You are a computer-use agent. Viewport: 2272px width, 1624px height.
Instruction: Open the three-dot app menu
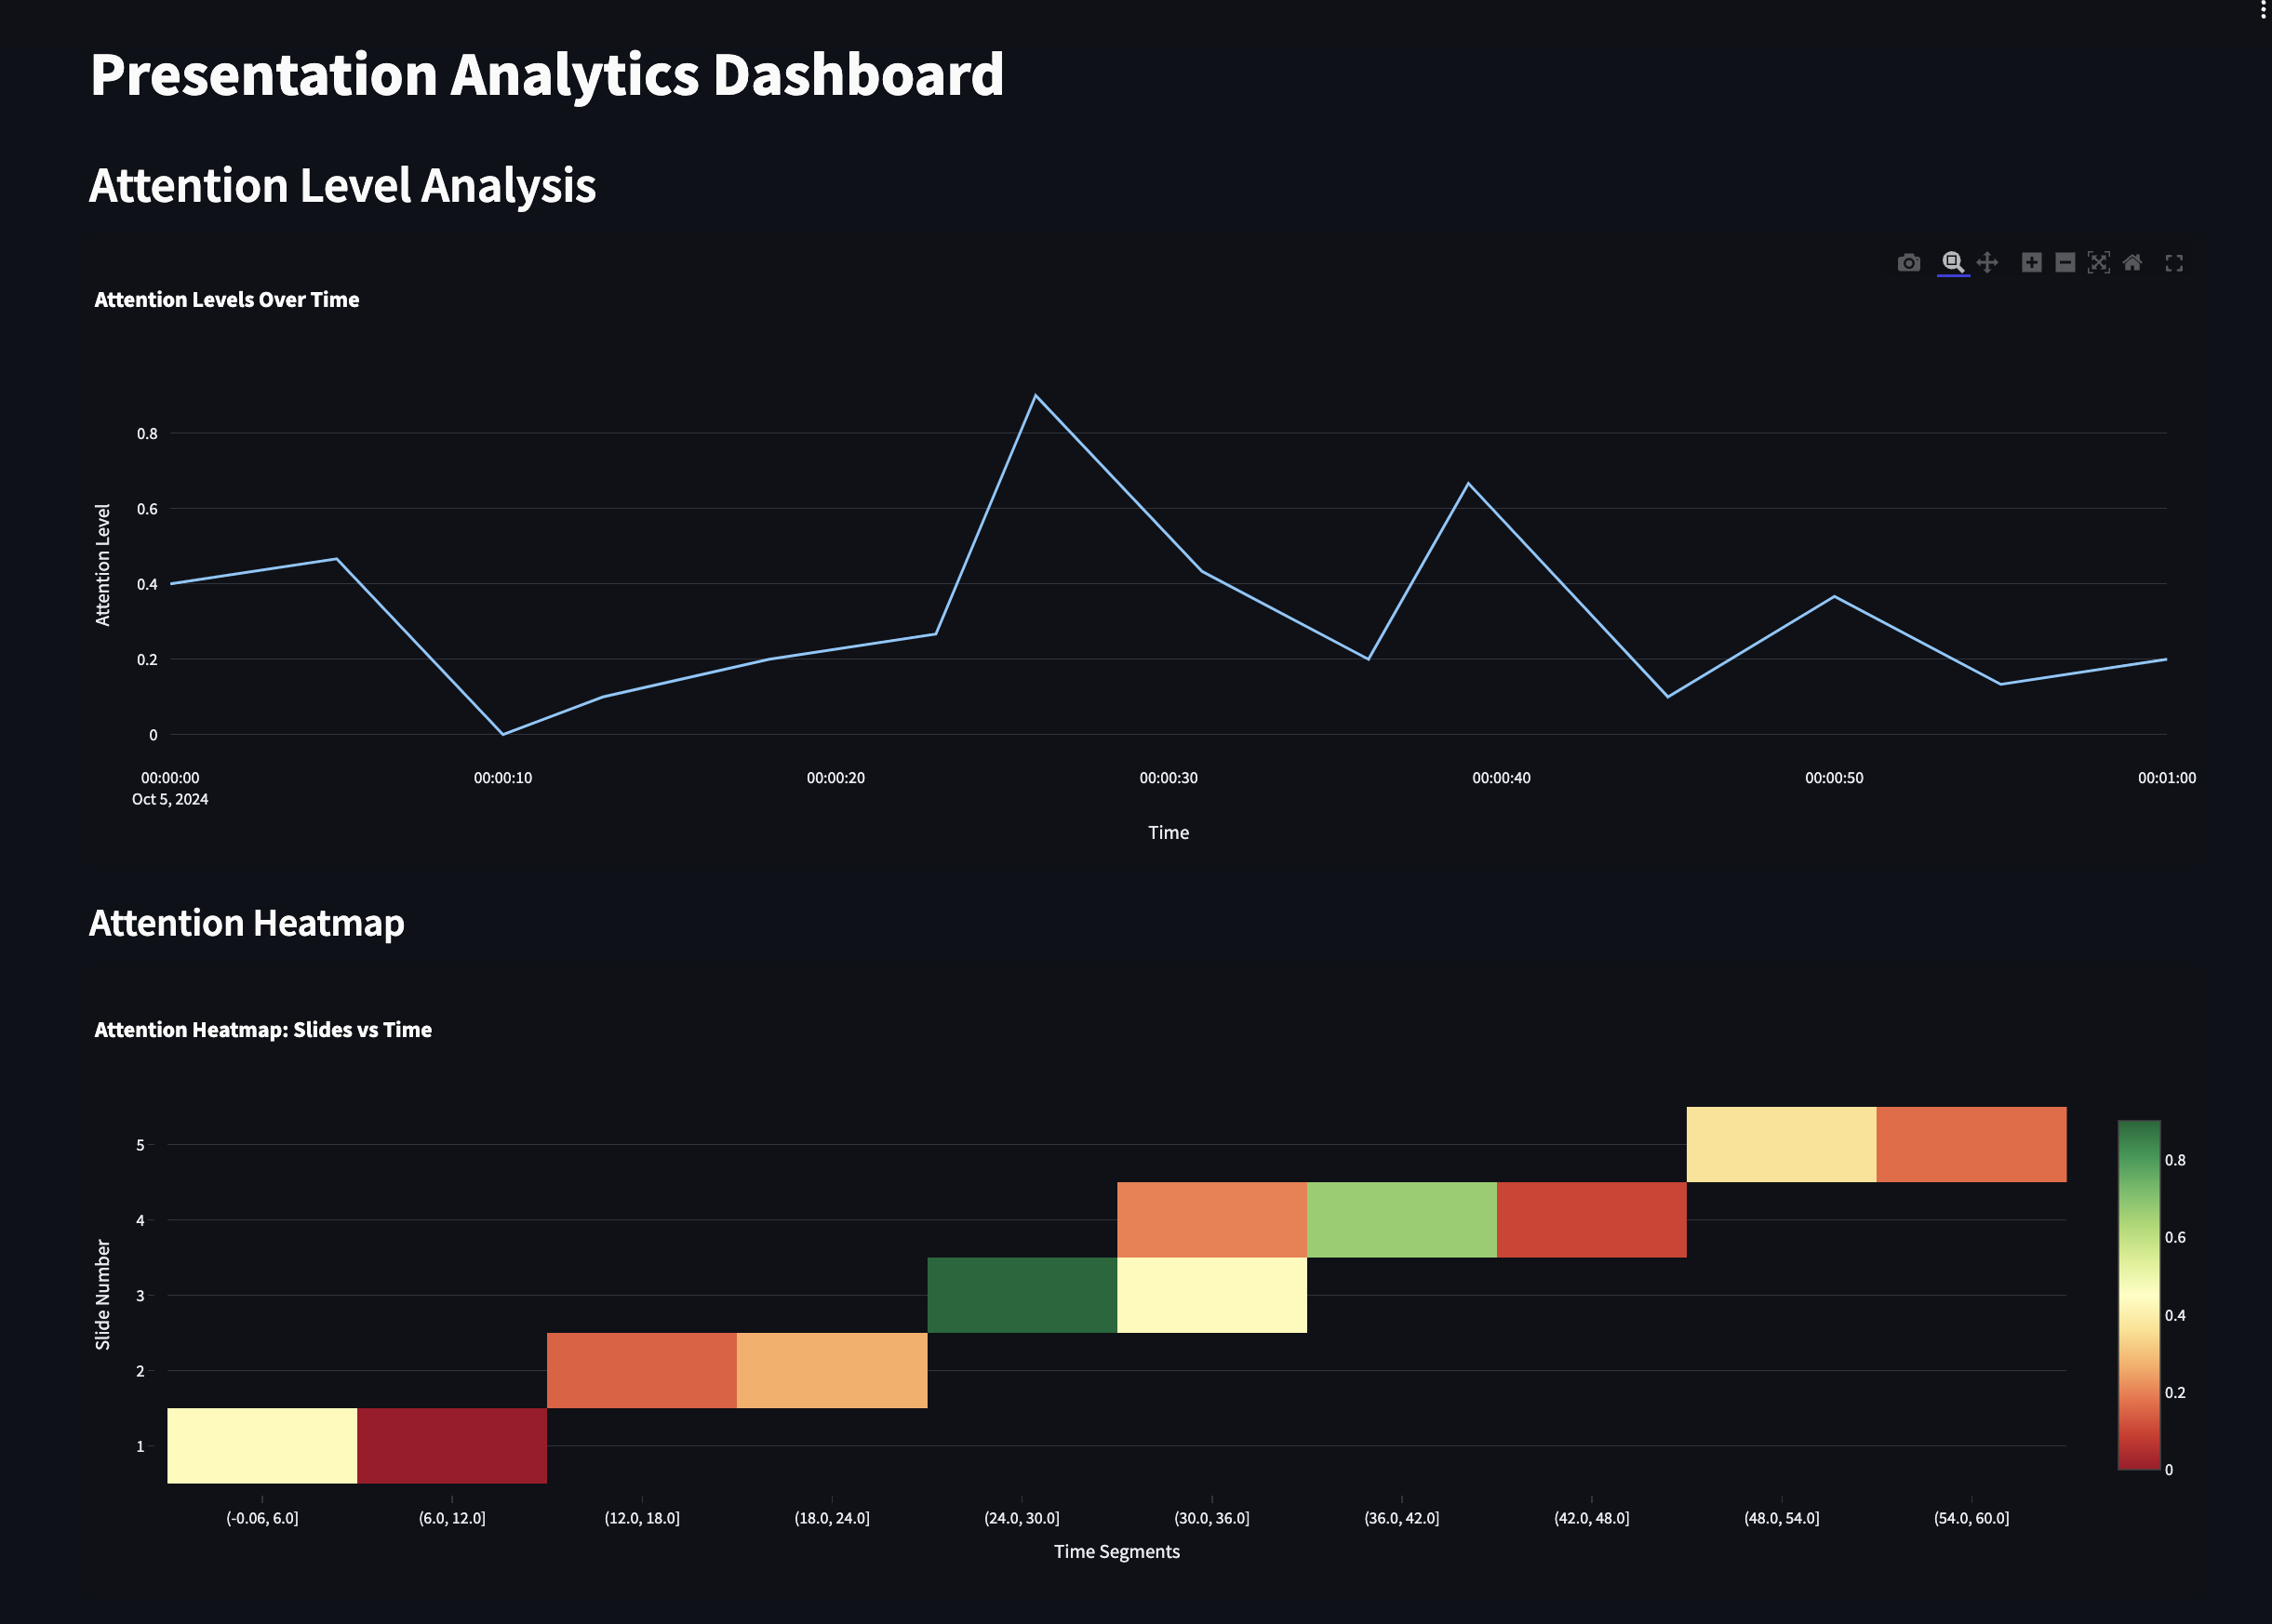(2263, 10)
